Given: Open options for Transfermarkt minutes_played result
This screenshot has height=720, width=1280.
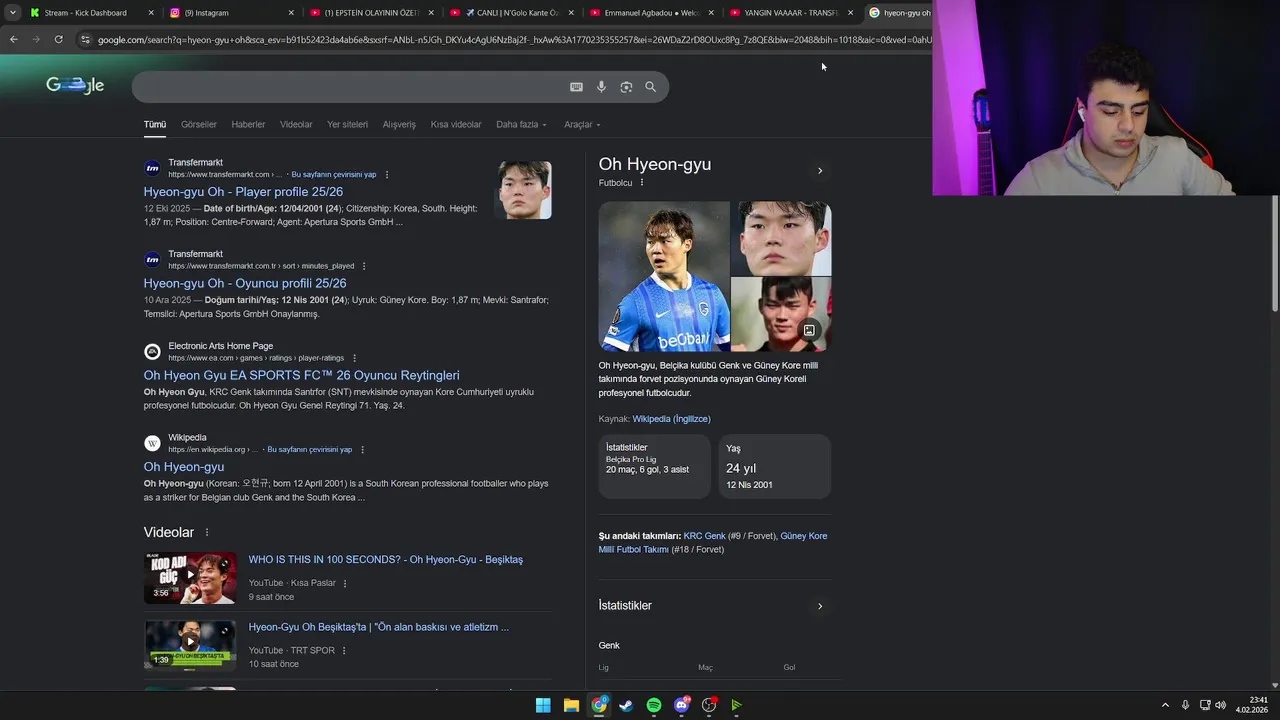Looking at the screenshot, I should pos(364,266).
